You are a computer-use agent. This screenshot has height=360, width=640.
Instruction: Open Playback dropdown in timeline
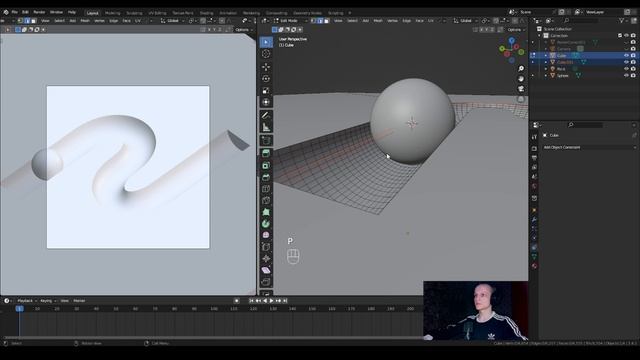coord(27,301)
